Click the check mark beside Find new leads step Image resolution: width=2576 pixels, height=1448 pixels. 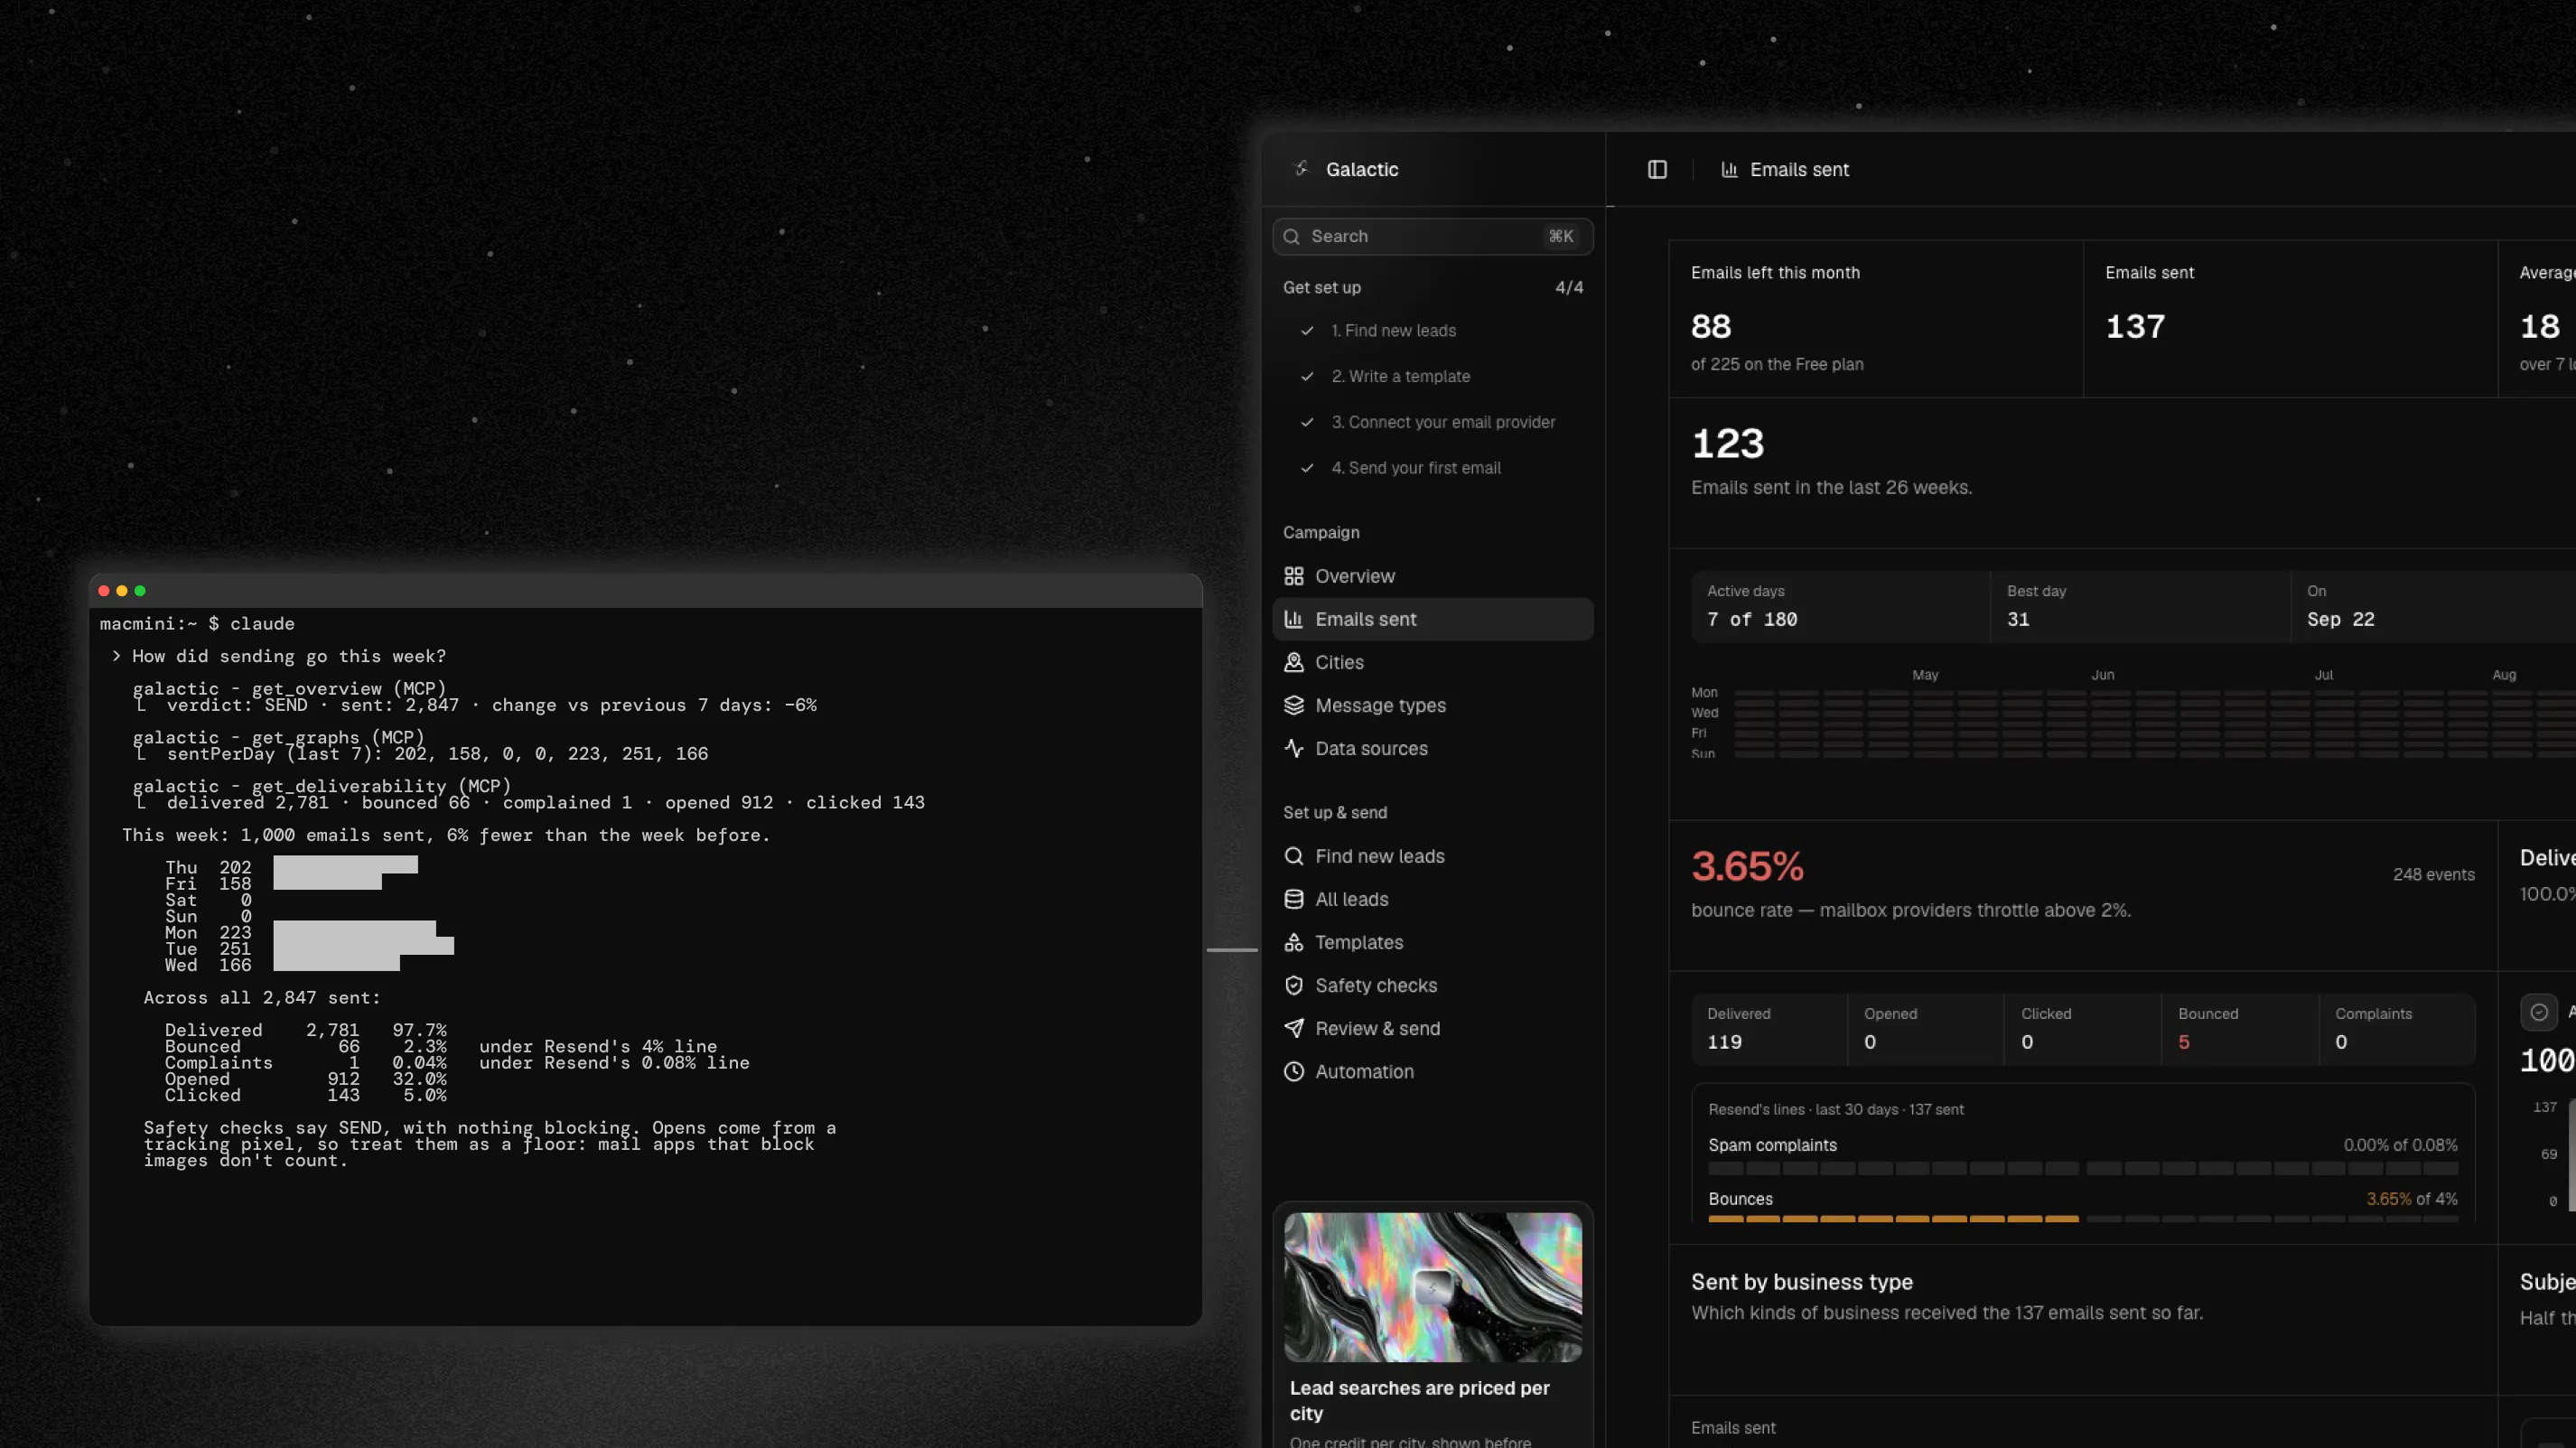click(x=1306, y=330)
